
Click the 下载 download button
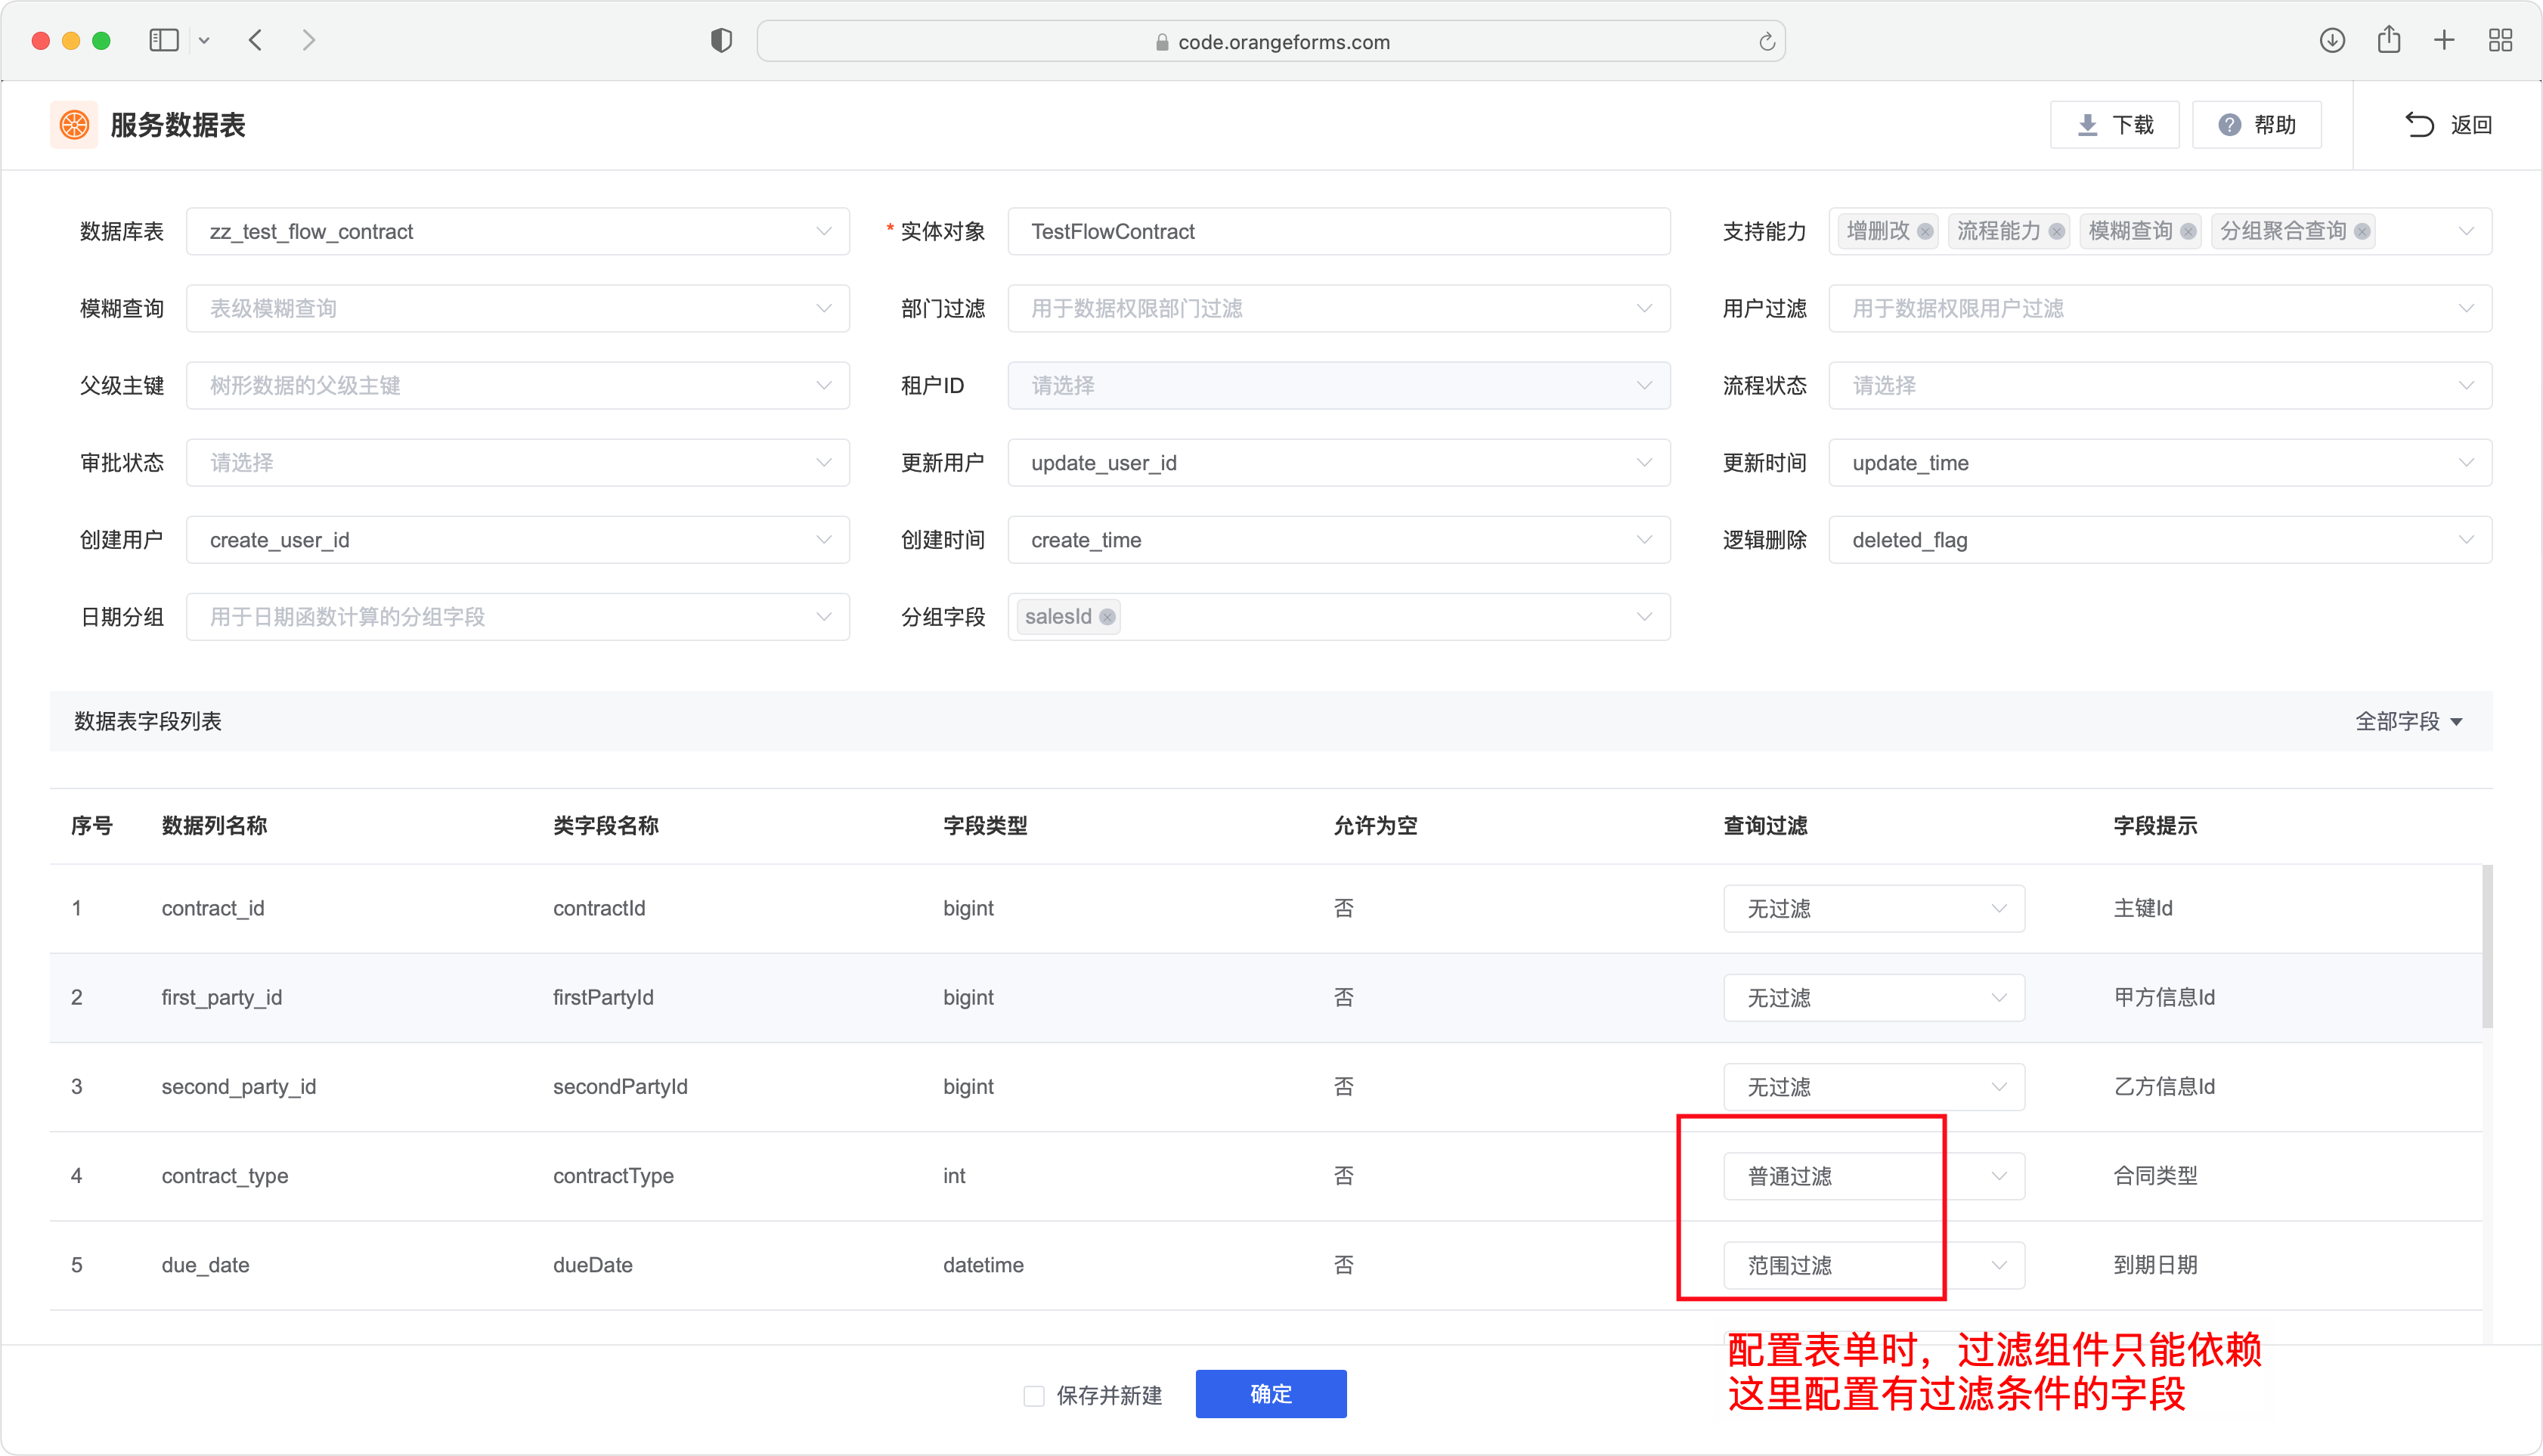coord(2114,125)
